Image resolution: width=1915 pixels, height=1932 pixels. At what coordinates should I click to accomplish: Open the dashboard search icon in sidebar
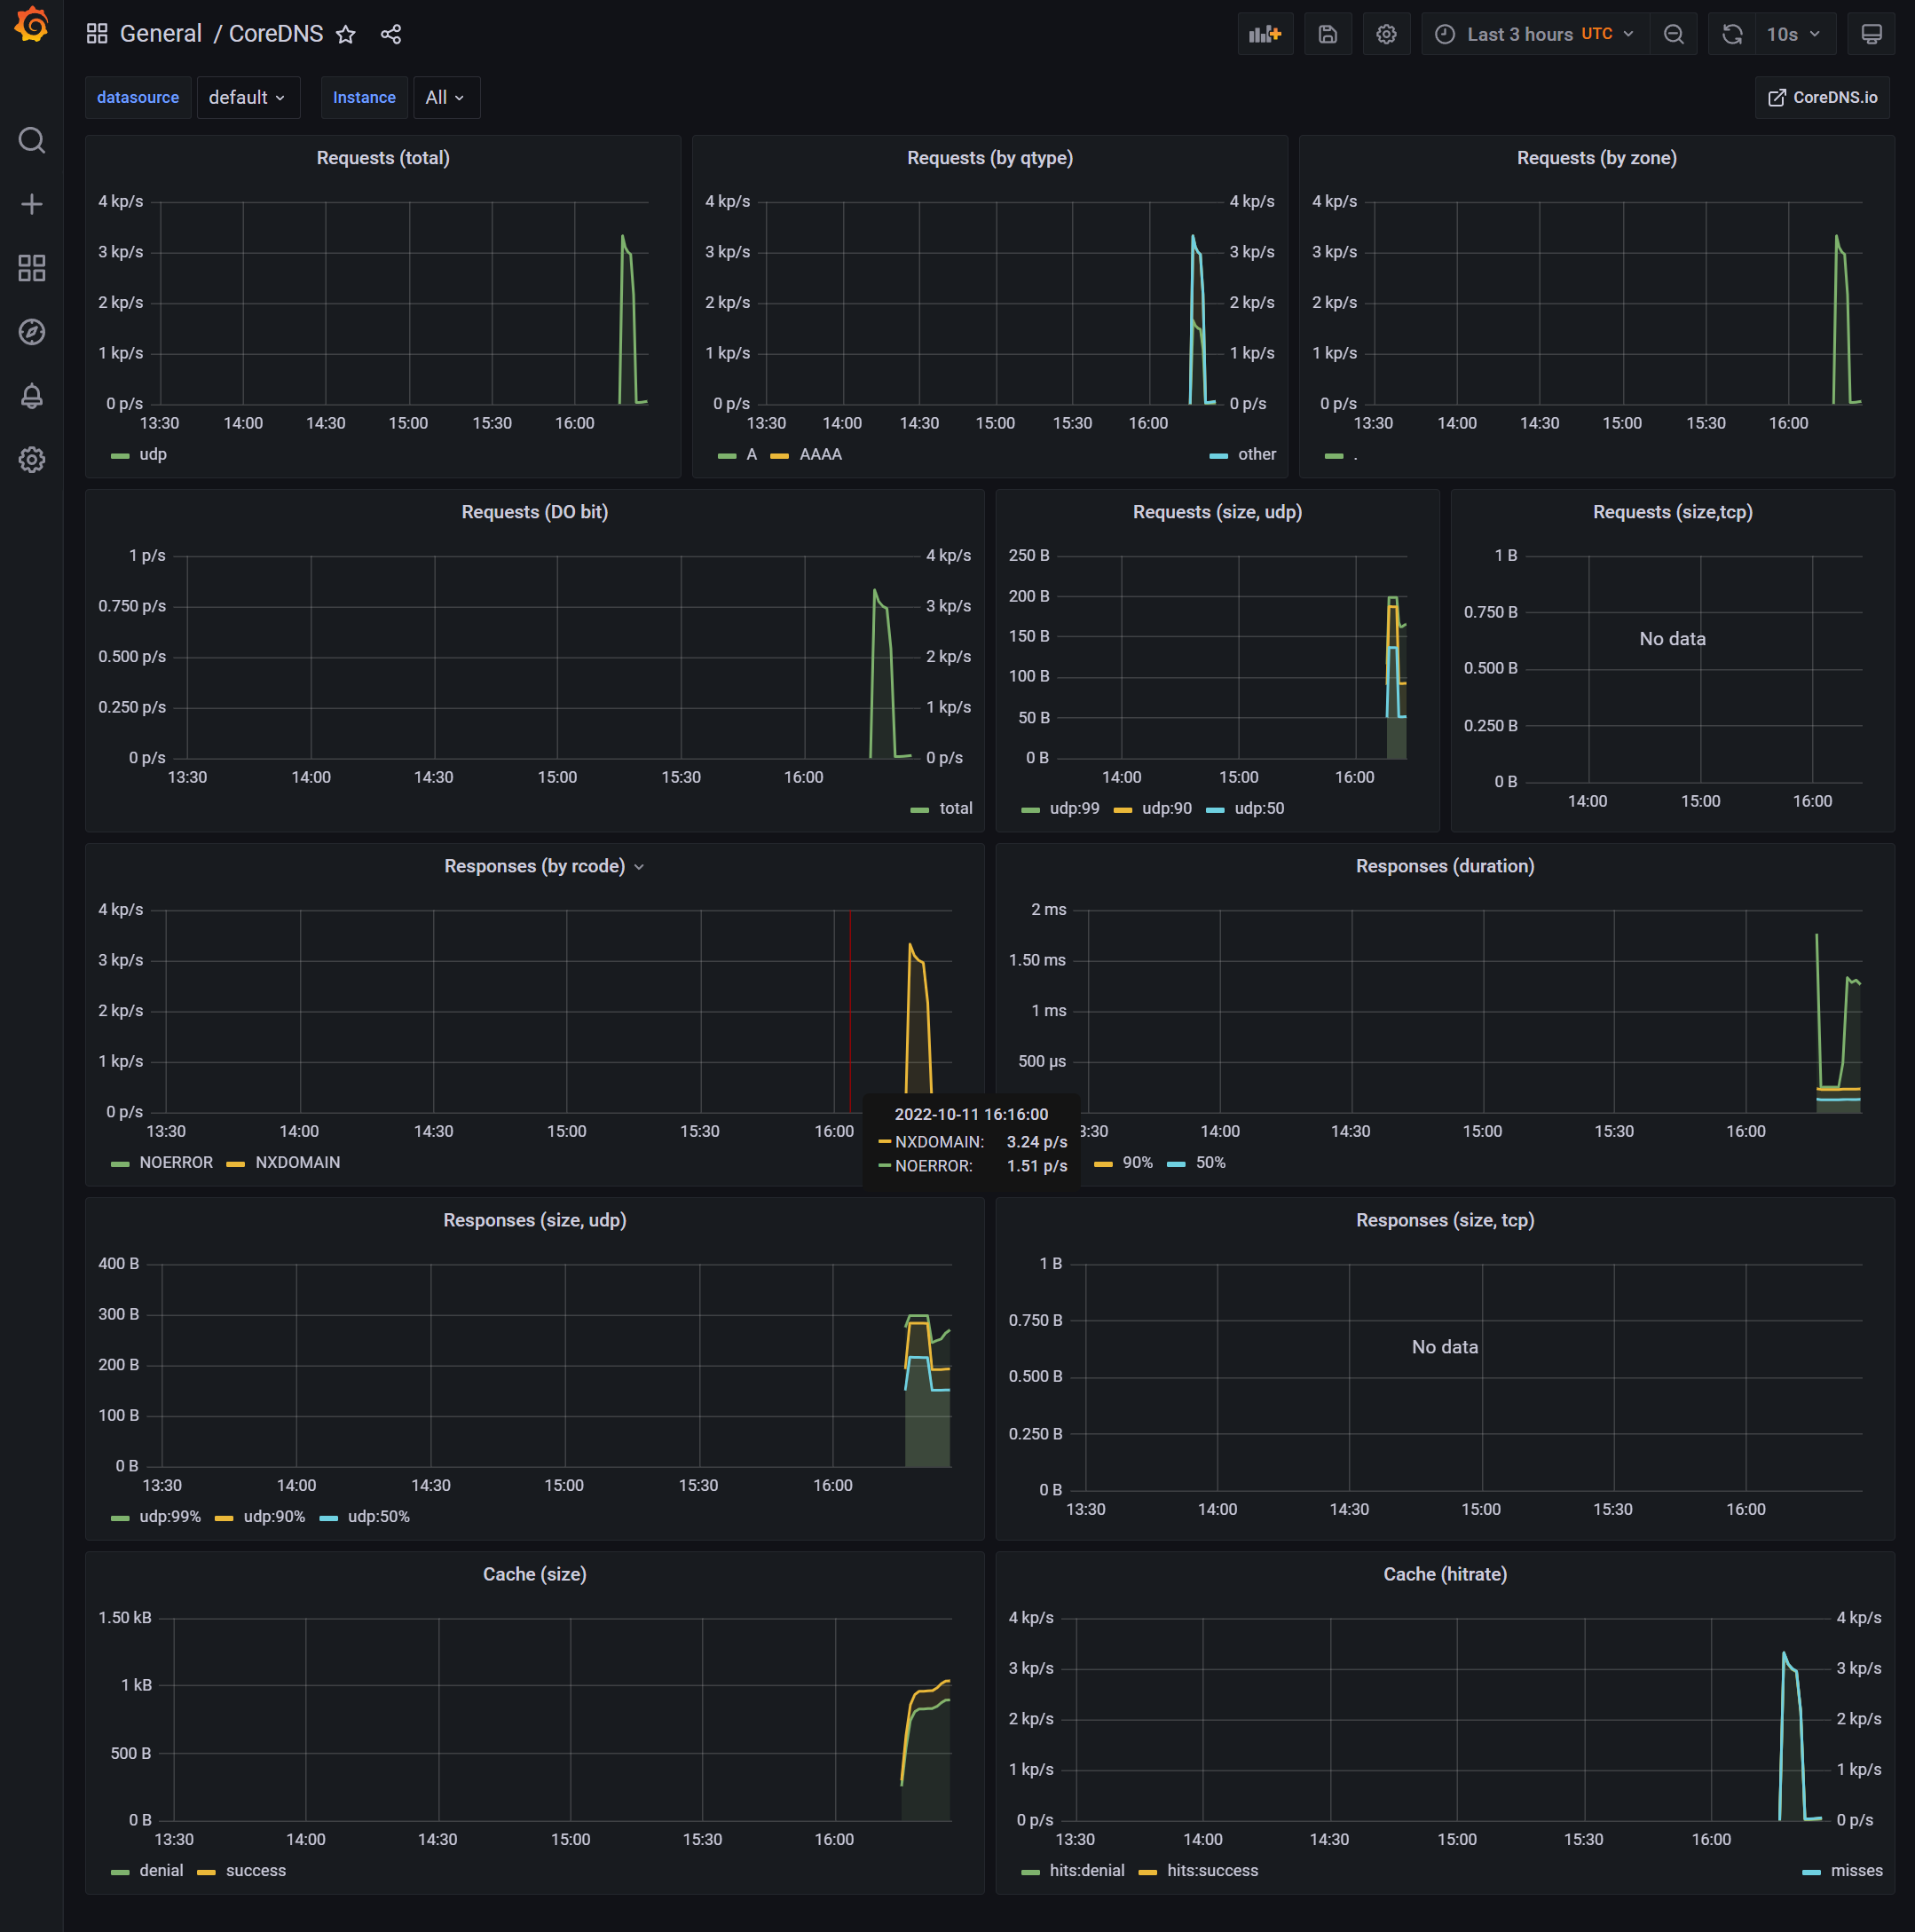(32, 140)
